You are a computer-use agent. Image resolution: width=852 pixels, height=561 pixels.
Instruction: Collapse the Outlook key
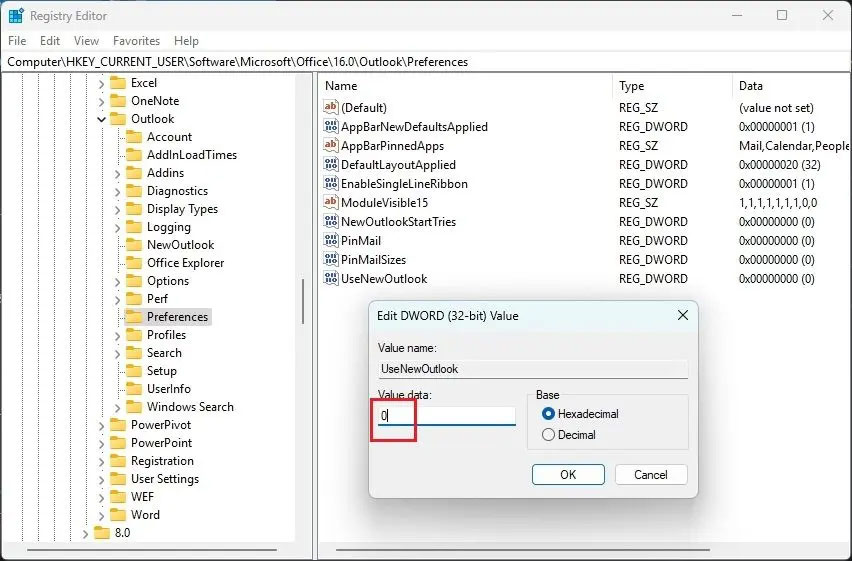(101, 119)
